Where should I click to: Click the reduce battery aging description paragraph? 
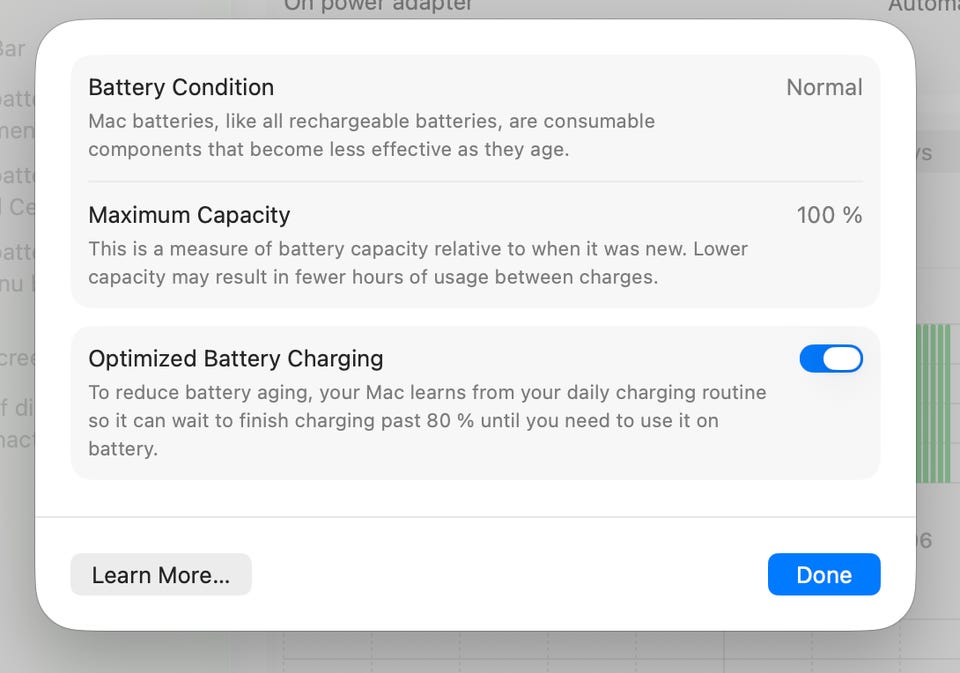click(427, 420)
